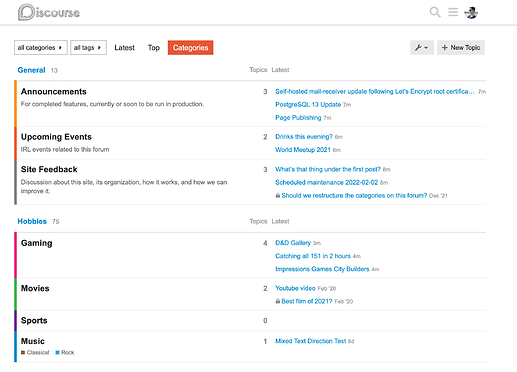Open Youtube video topic

[x=295, y=288]
